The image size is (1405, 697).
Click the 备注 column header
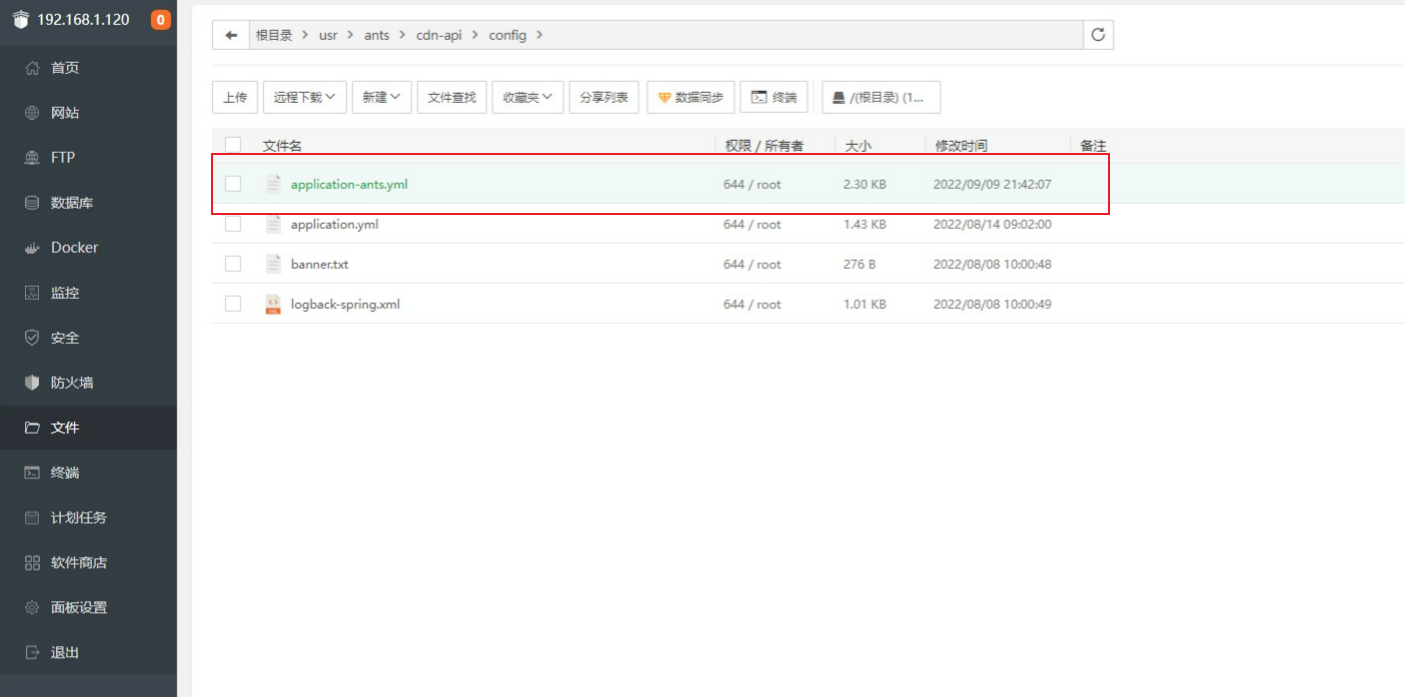click(1093, 146)
